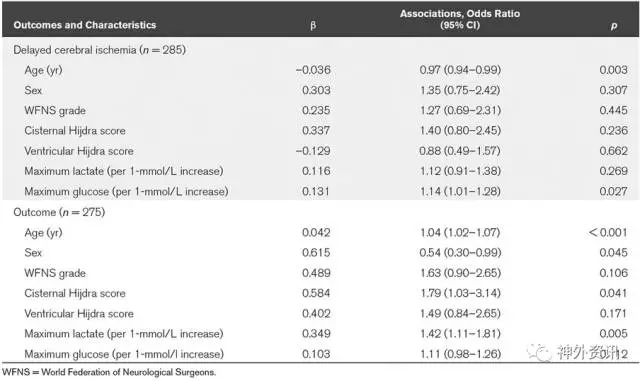The width and height of the screenshot is (640, 381).
Task: Click the Chinese watermark text
Action: [588, 352]
